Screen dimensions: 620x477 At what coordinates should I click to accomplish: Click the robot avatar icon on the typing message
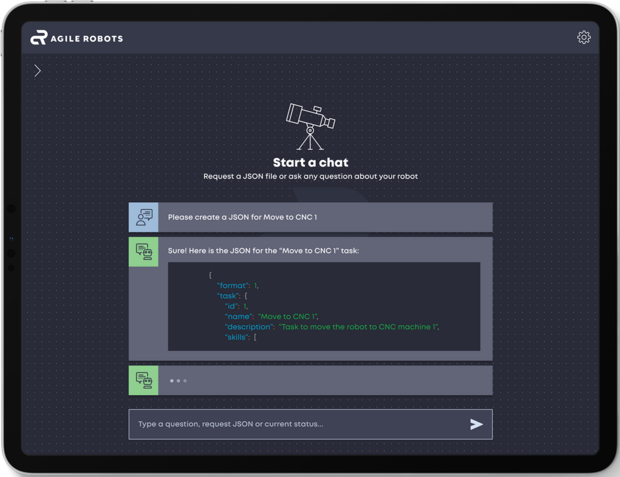tap(144, 380)
